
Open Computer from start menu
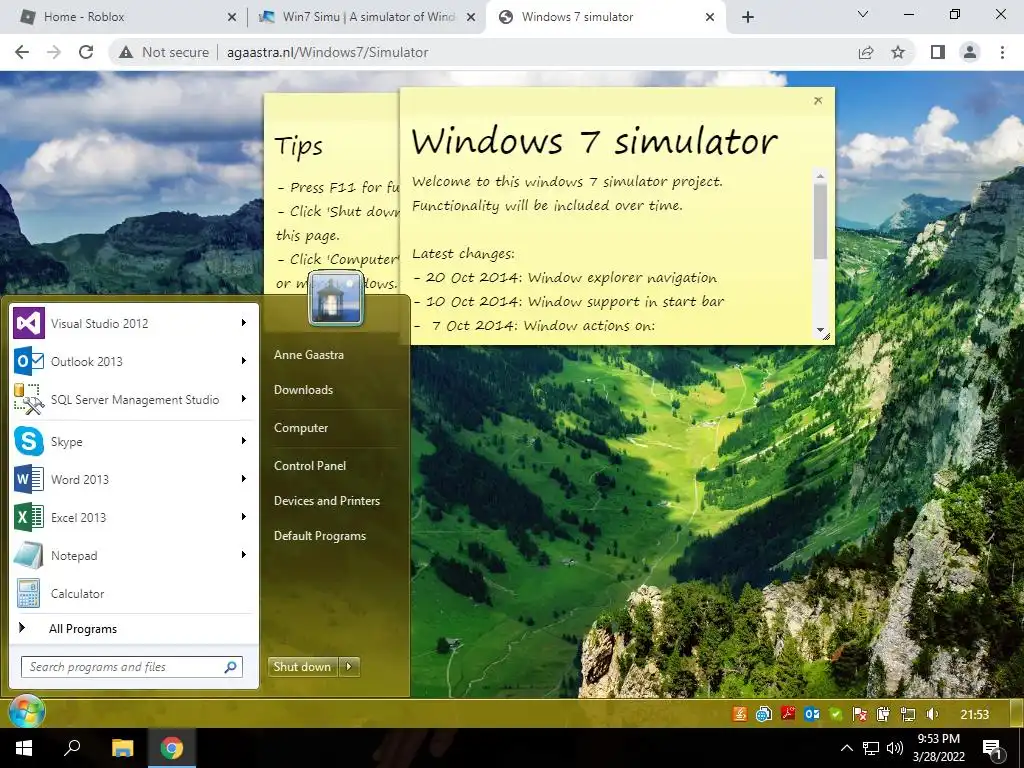(301, 428)
